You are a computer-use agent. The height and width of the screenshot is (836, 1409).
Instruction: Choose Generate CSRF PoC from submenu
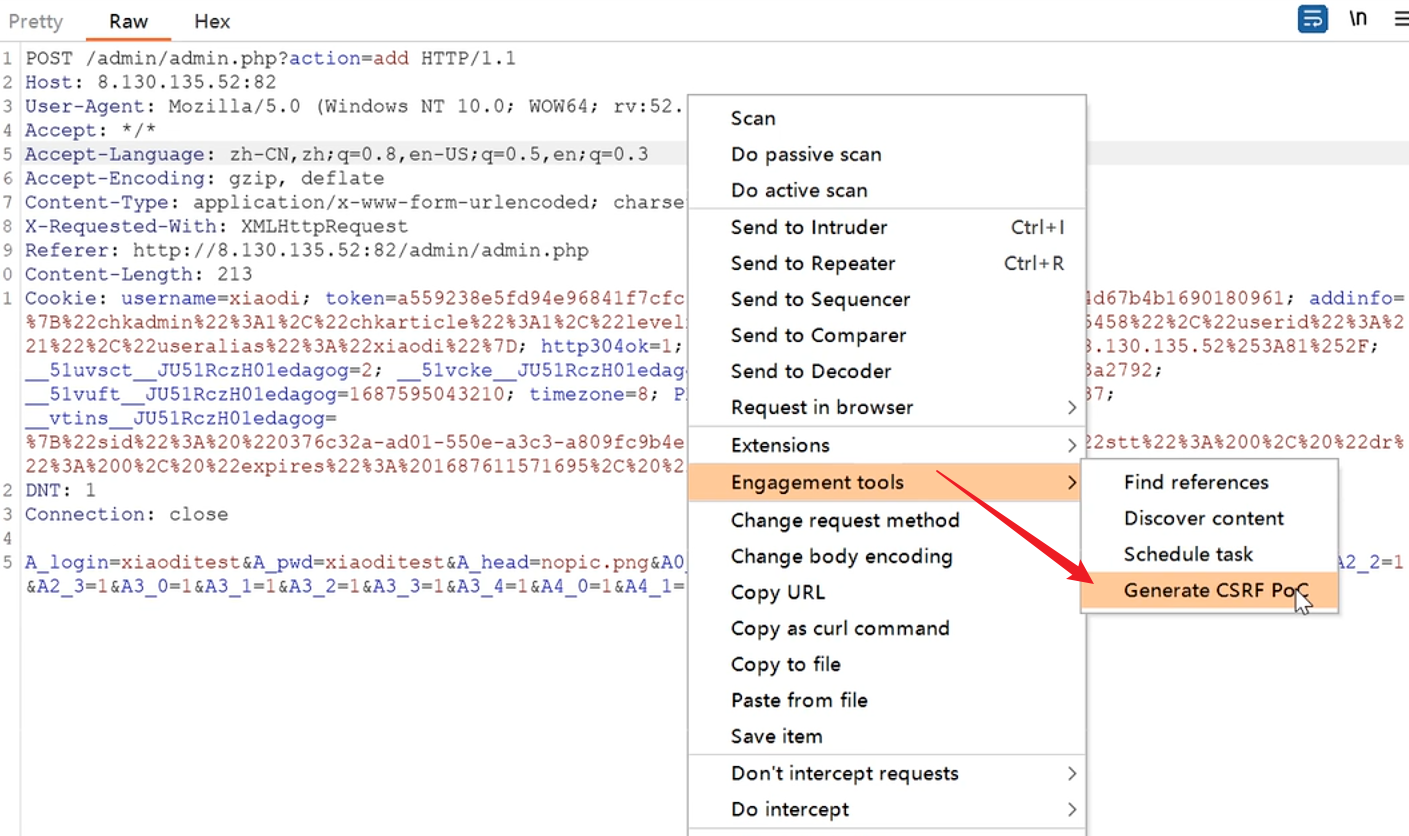pos(1208,590)
